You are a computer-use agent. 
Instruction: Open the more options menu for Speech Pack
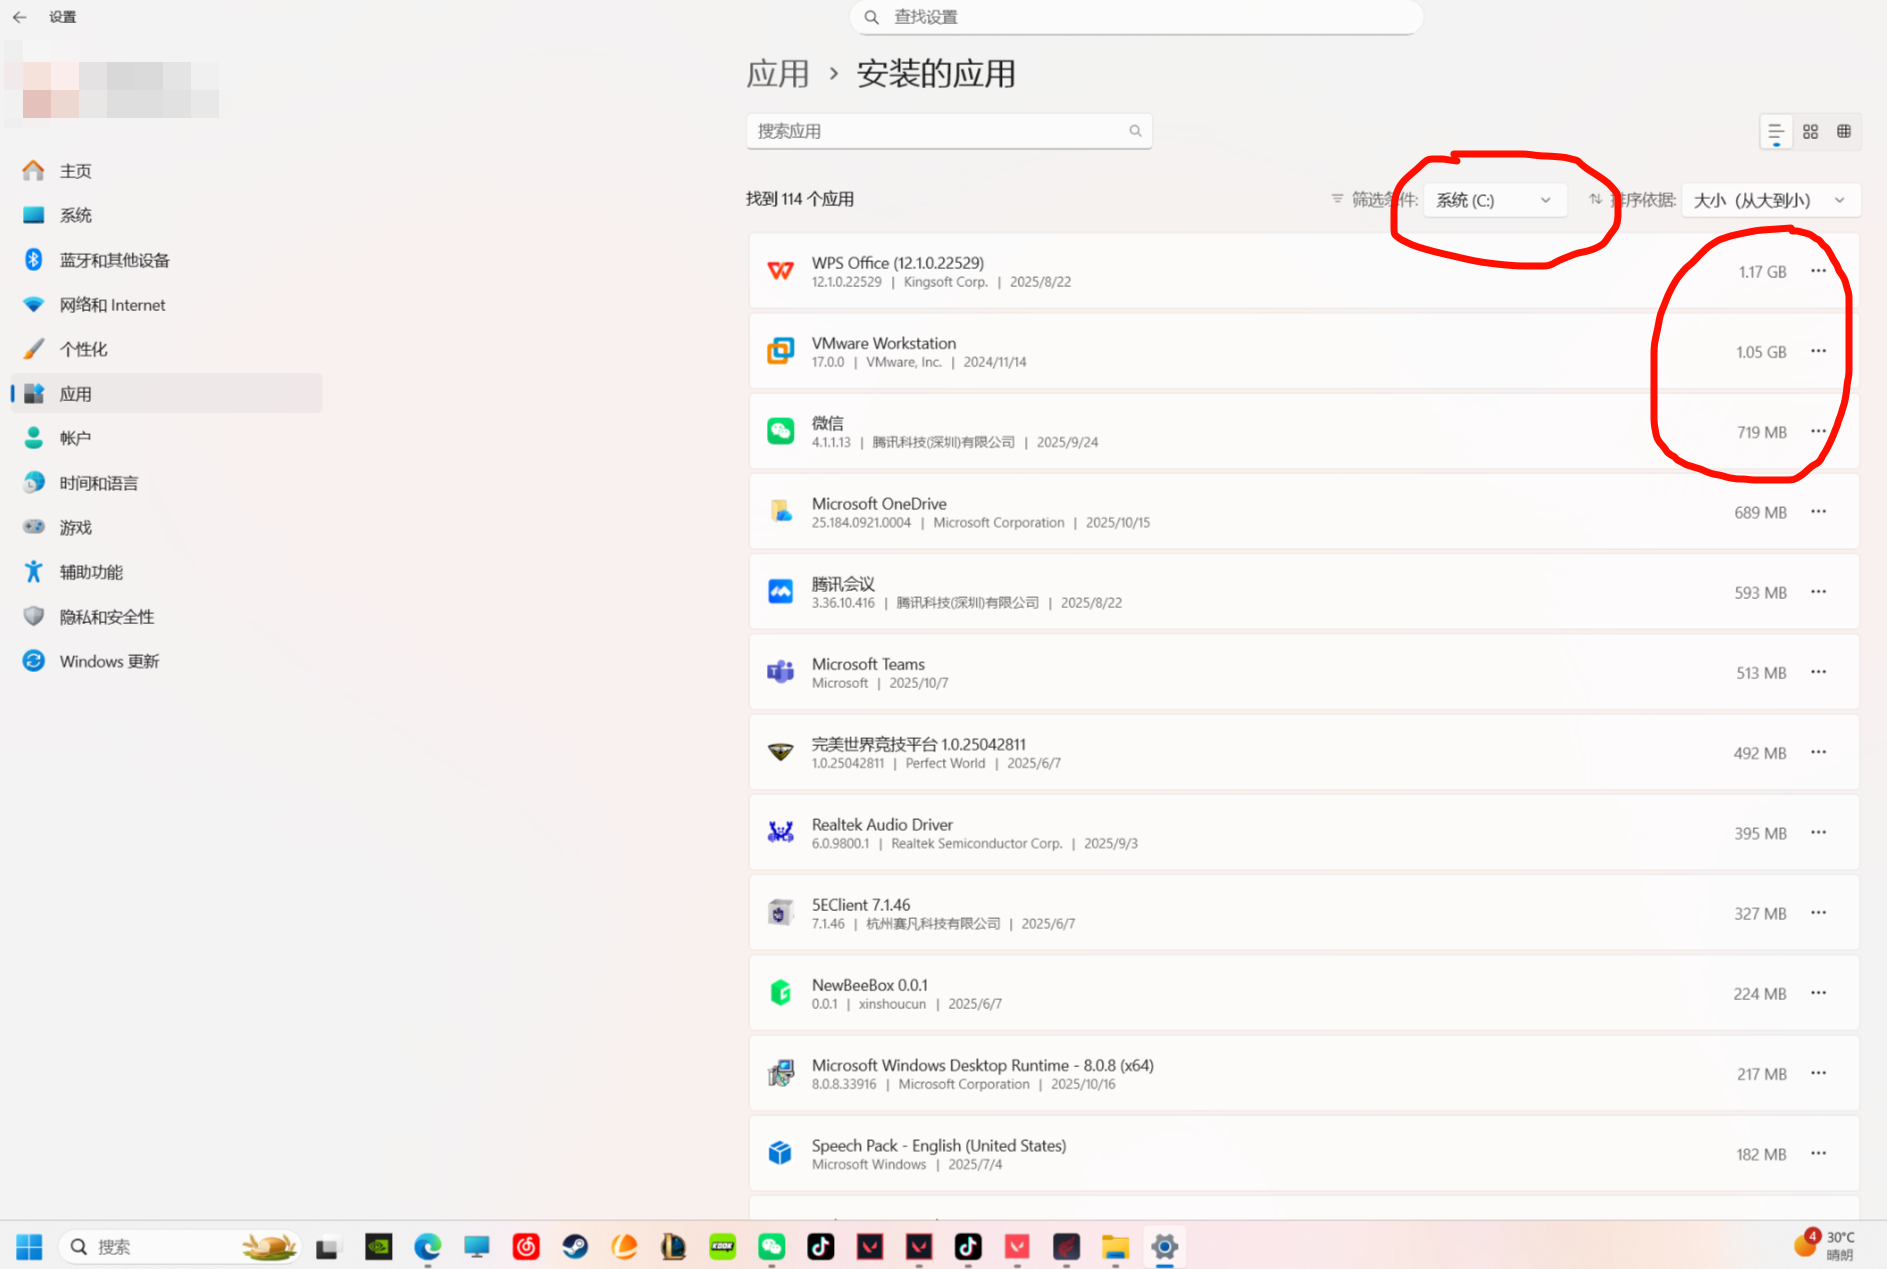[x=1818, y=1153]
